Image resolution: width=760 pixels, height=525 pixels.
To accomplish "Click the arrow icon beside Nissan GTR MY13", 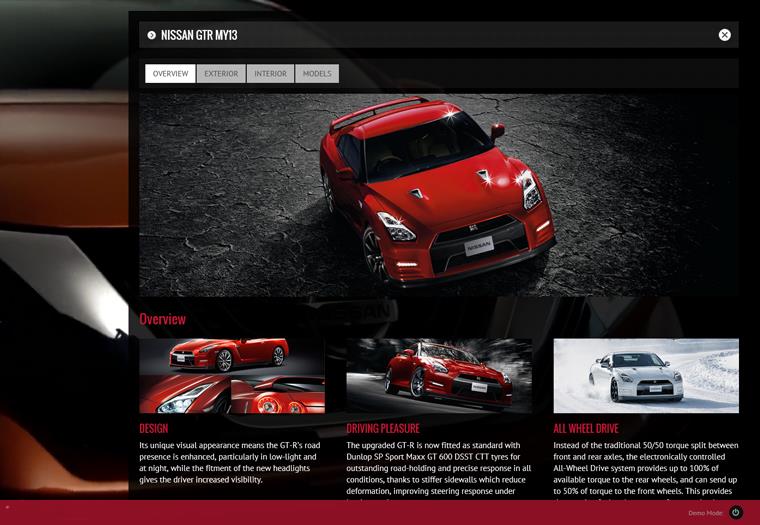I will (152, 35).
